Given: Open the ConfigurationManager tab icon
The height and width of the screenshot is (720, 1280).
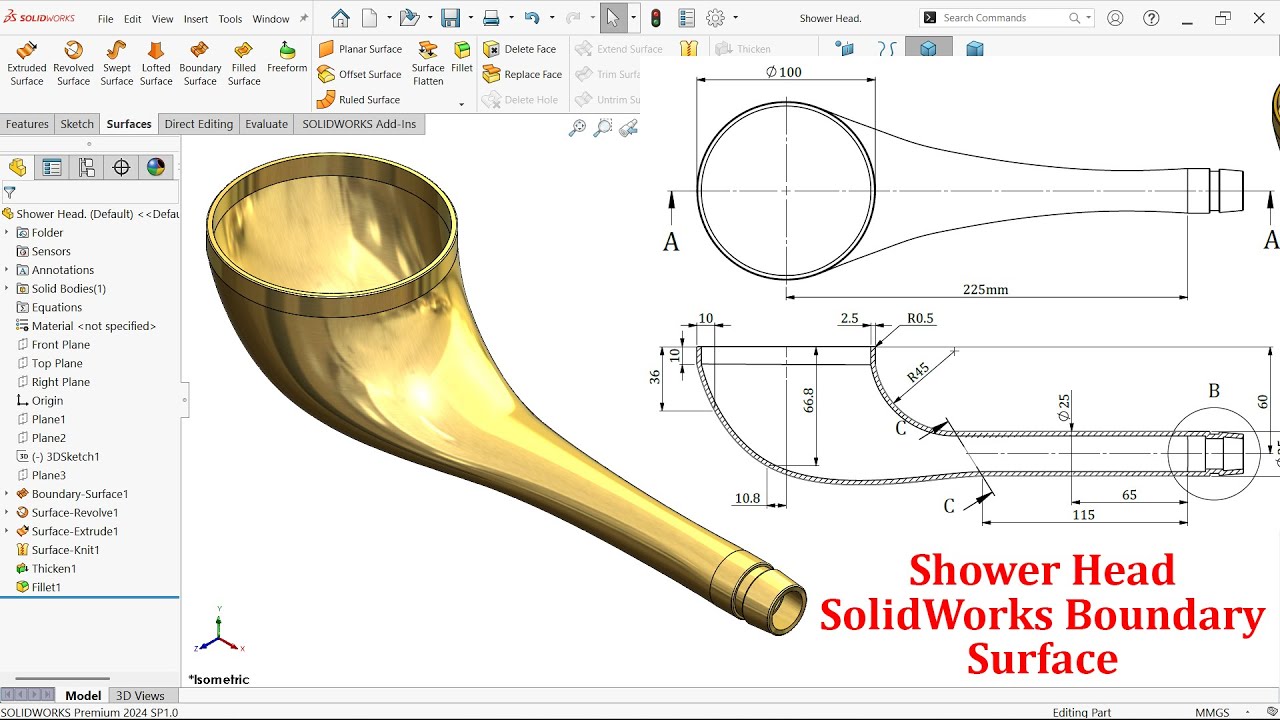Looking at the screenshot, I should [x=87, y=167].
